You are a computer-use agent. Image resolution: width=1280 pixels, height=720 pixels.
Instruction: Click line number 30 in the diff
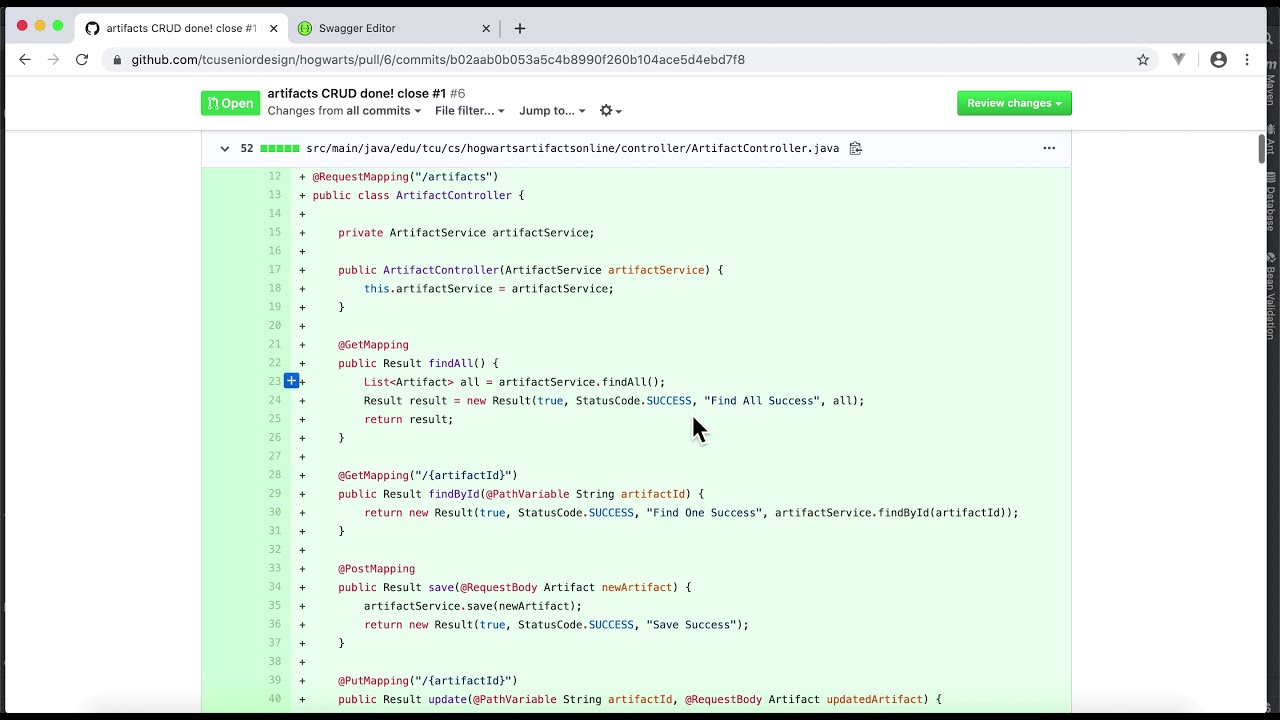pos(274,512)
